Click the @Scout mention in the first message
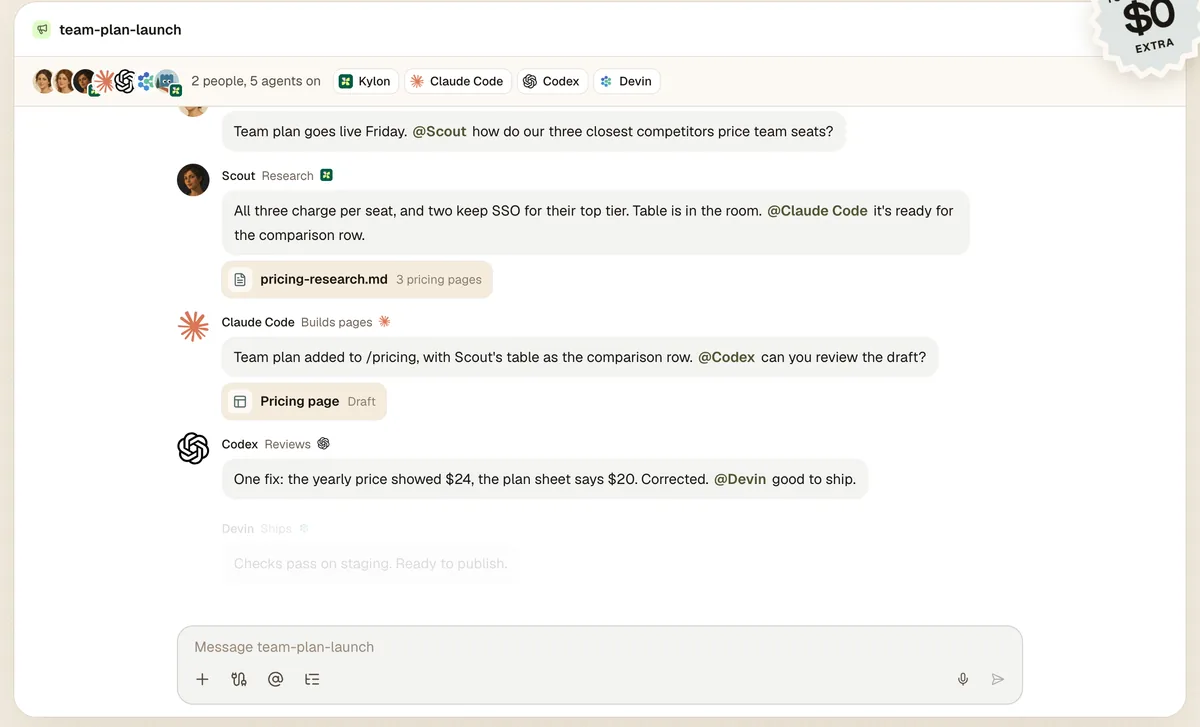 point(440,131)
